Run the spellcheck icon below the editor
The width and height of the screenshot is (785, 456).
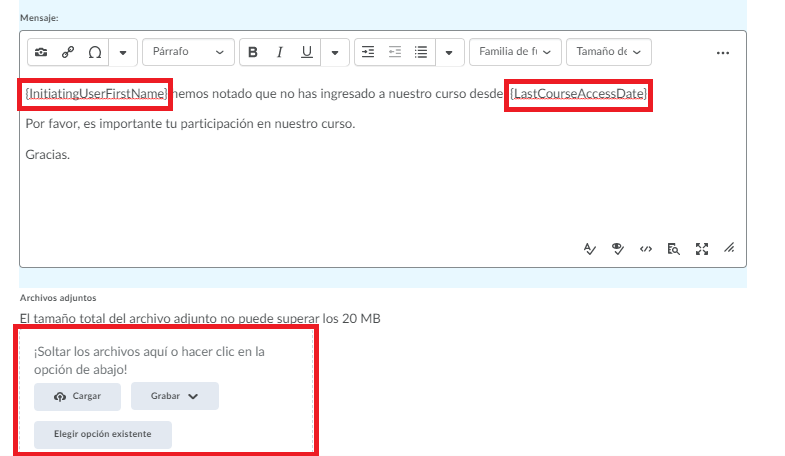[x=590, y=249]
